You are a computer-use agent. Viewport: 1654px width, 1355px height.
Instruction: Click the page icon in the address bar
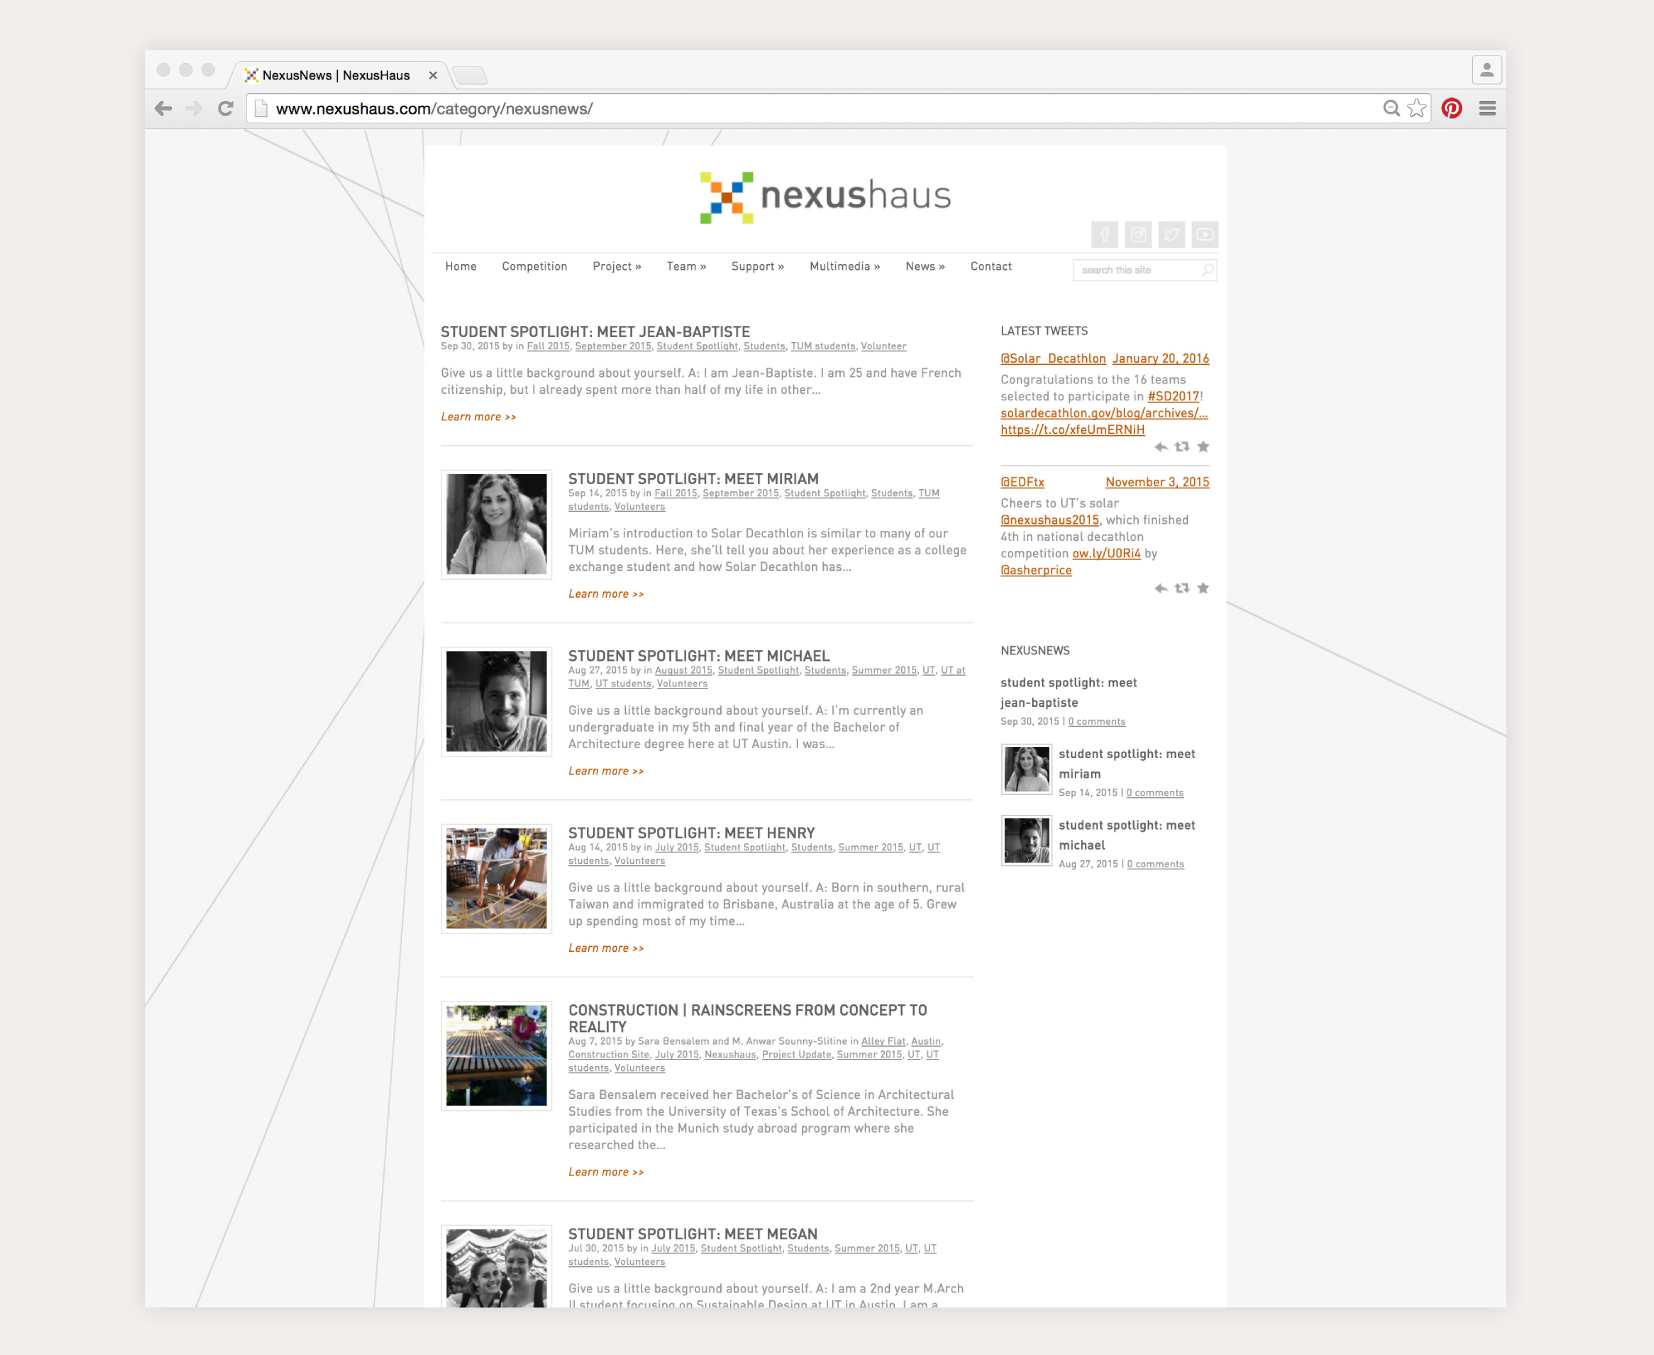click(x=261, y=109)
